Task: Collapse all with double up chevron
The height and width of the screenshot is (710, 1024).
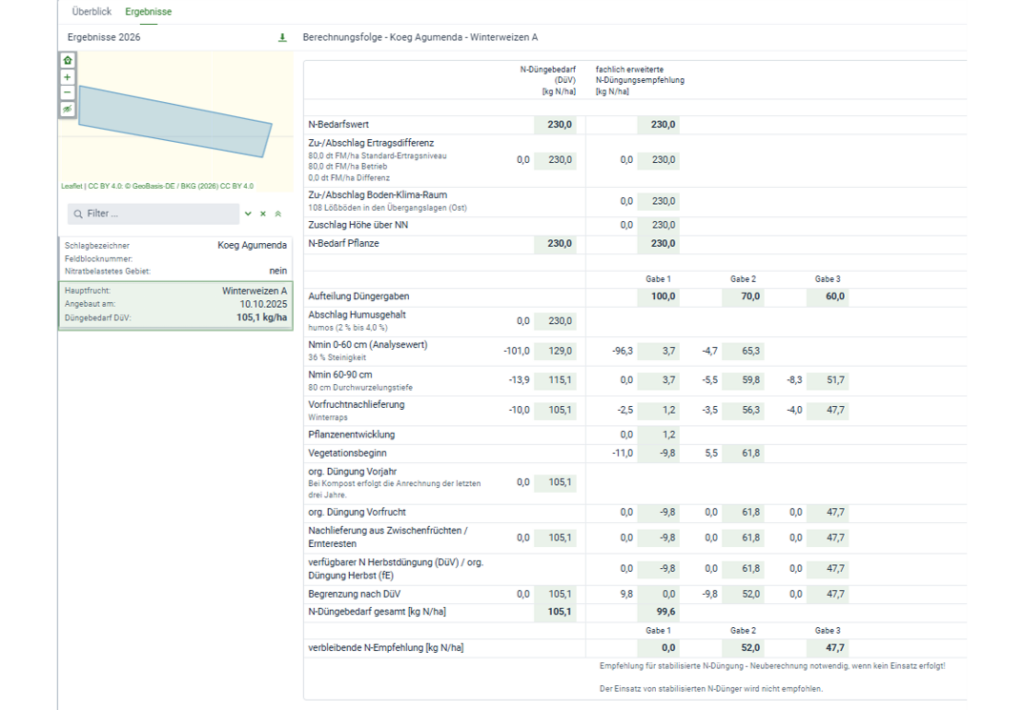Action: (278, 214)
